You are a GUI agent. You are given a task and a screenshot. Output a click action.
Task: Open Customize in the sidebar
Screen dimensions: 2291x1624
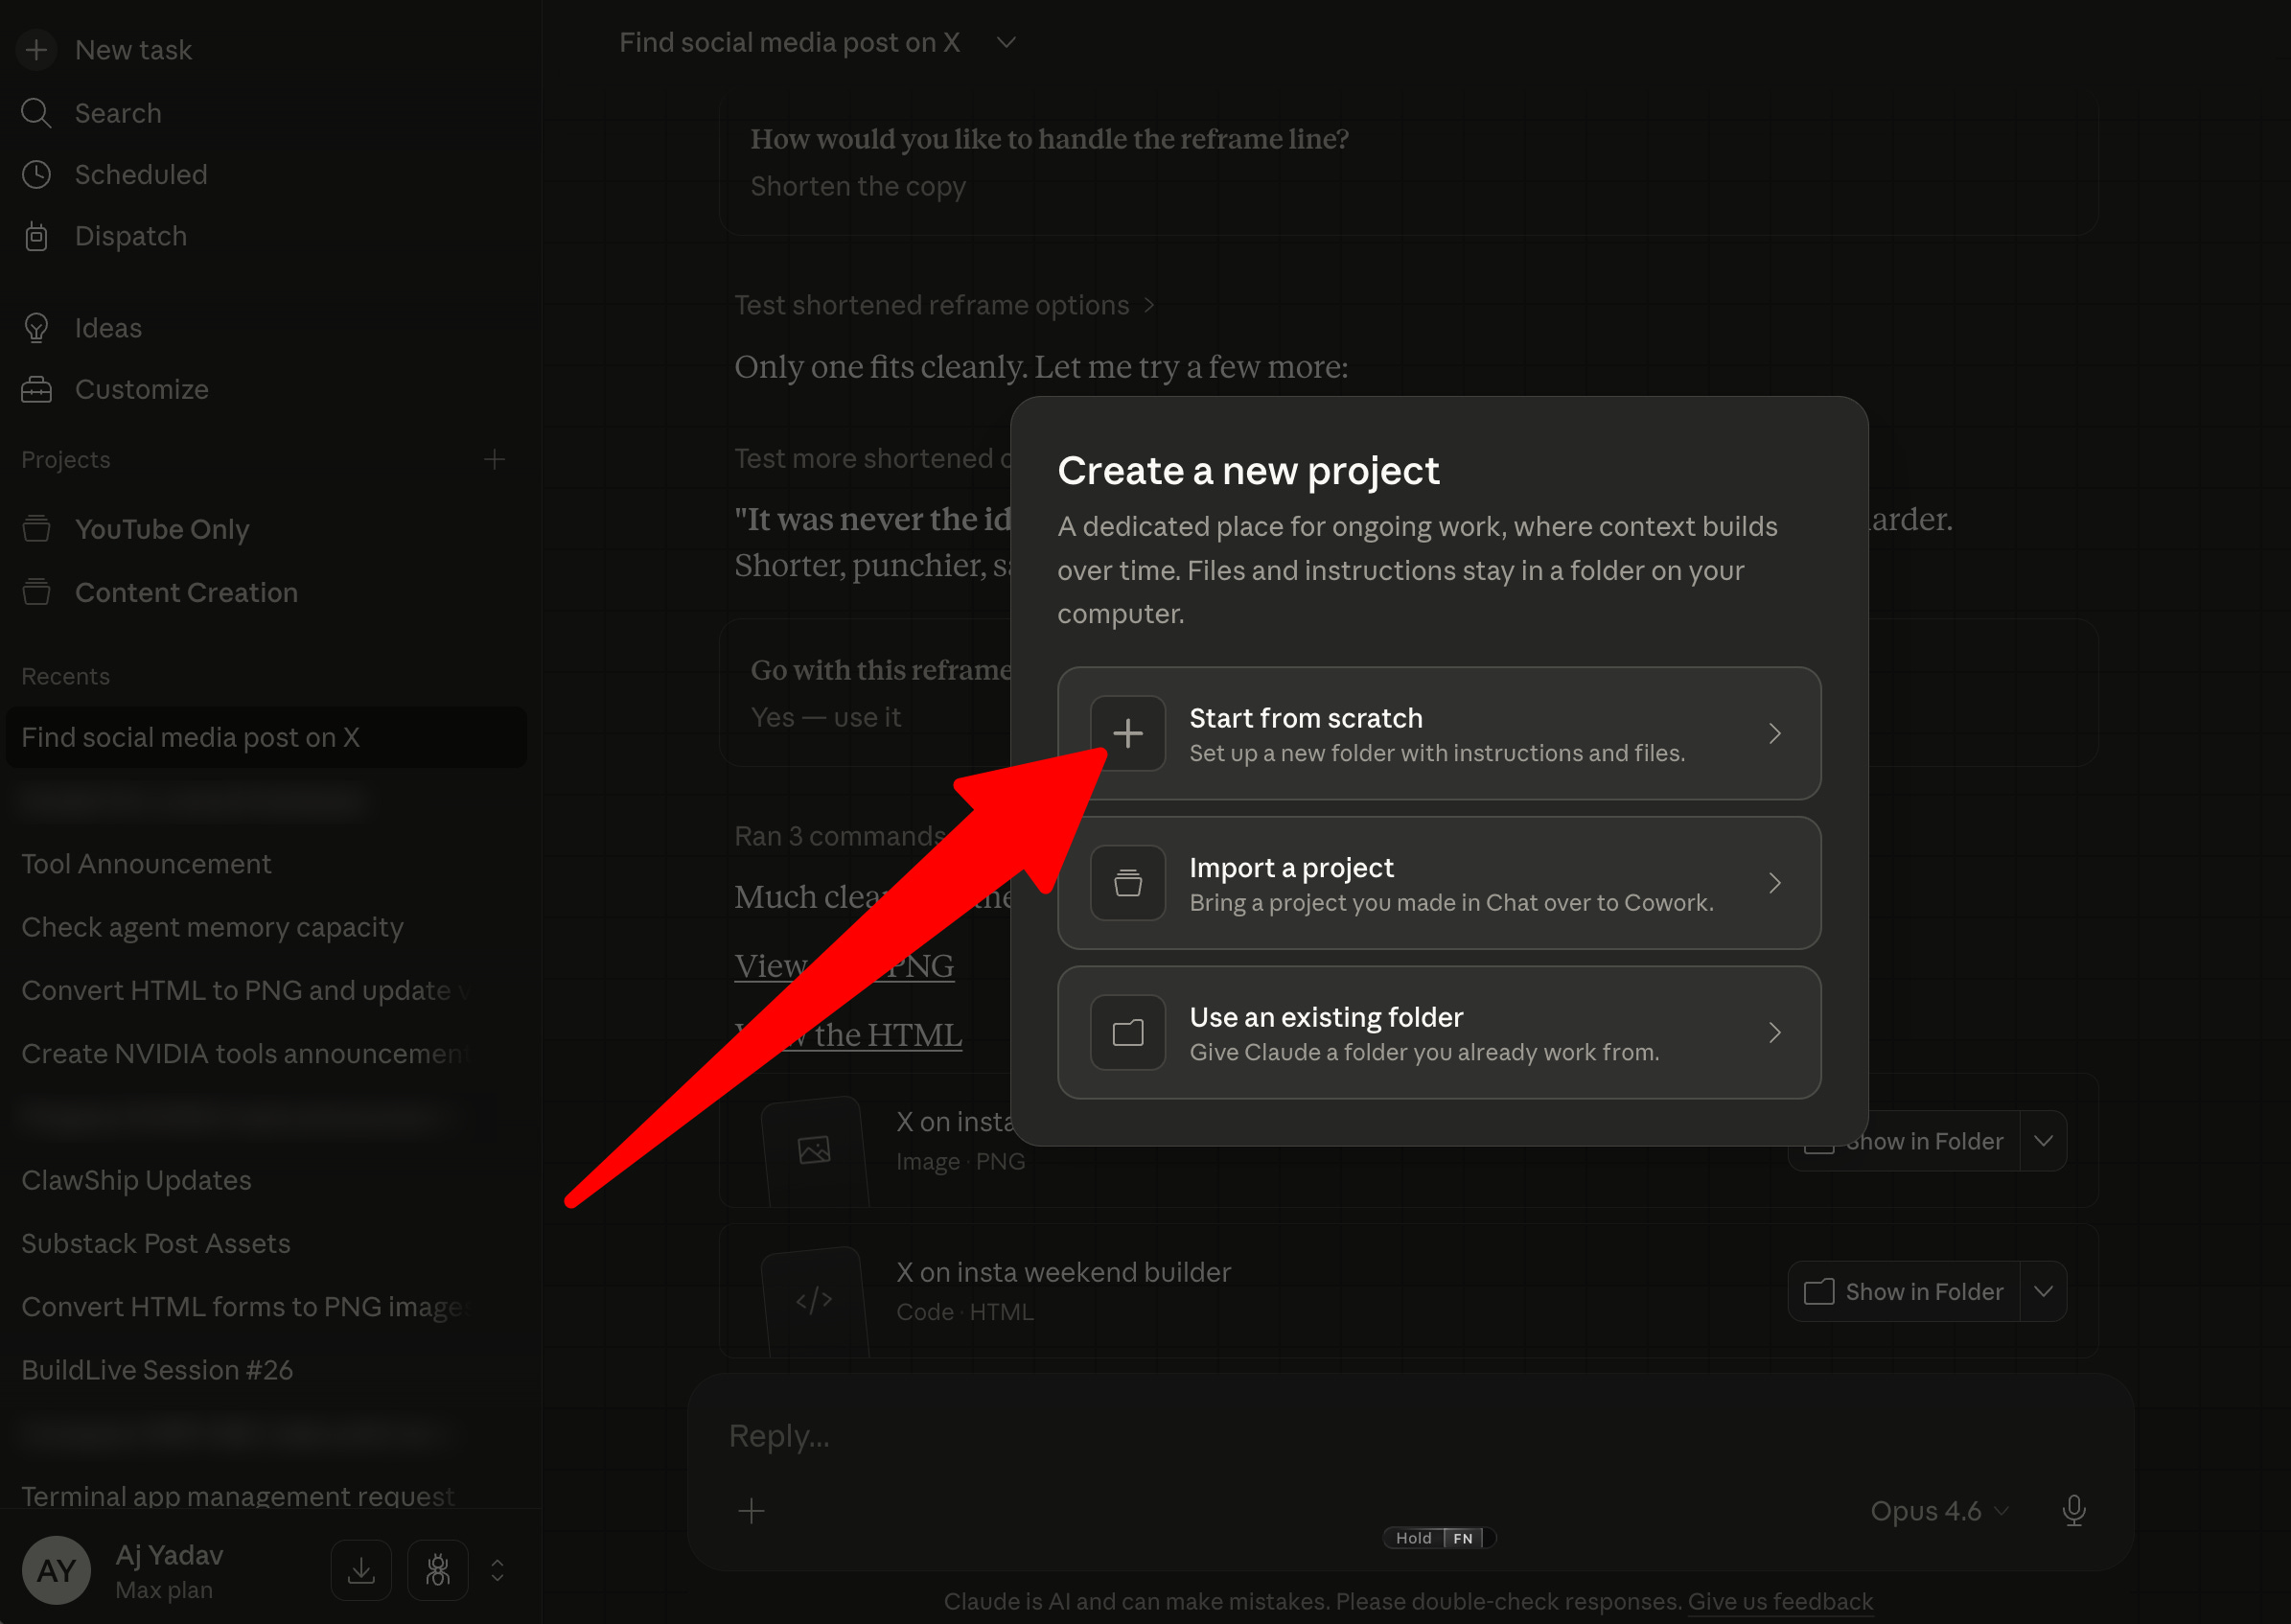[141, 389]
